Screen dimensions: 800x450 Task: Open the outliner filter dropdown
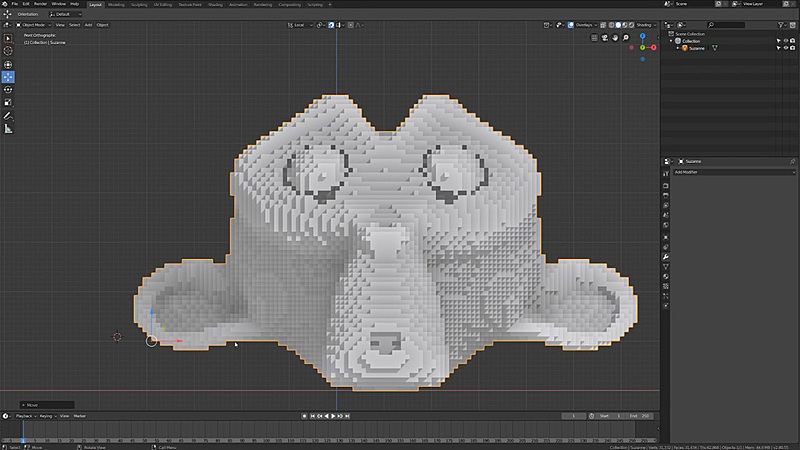[x=782, y=25]
